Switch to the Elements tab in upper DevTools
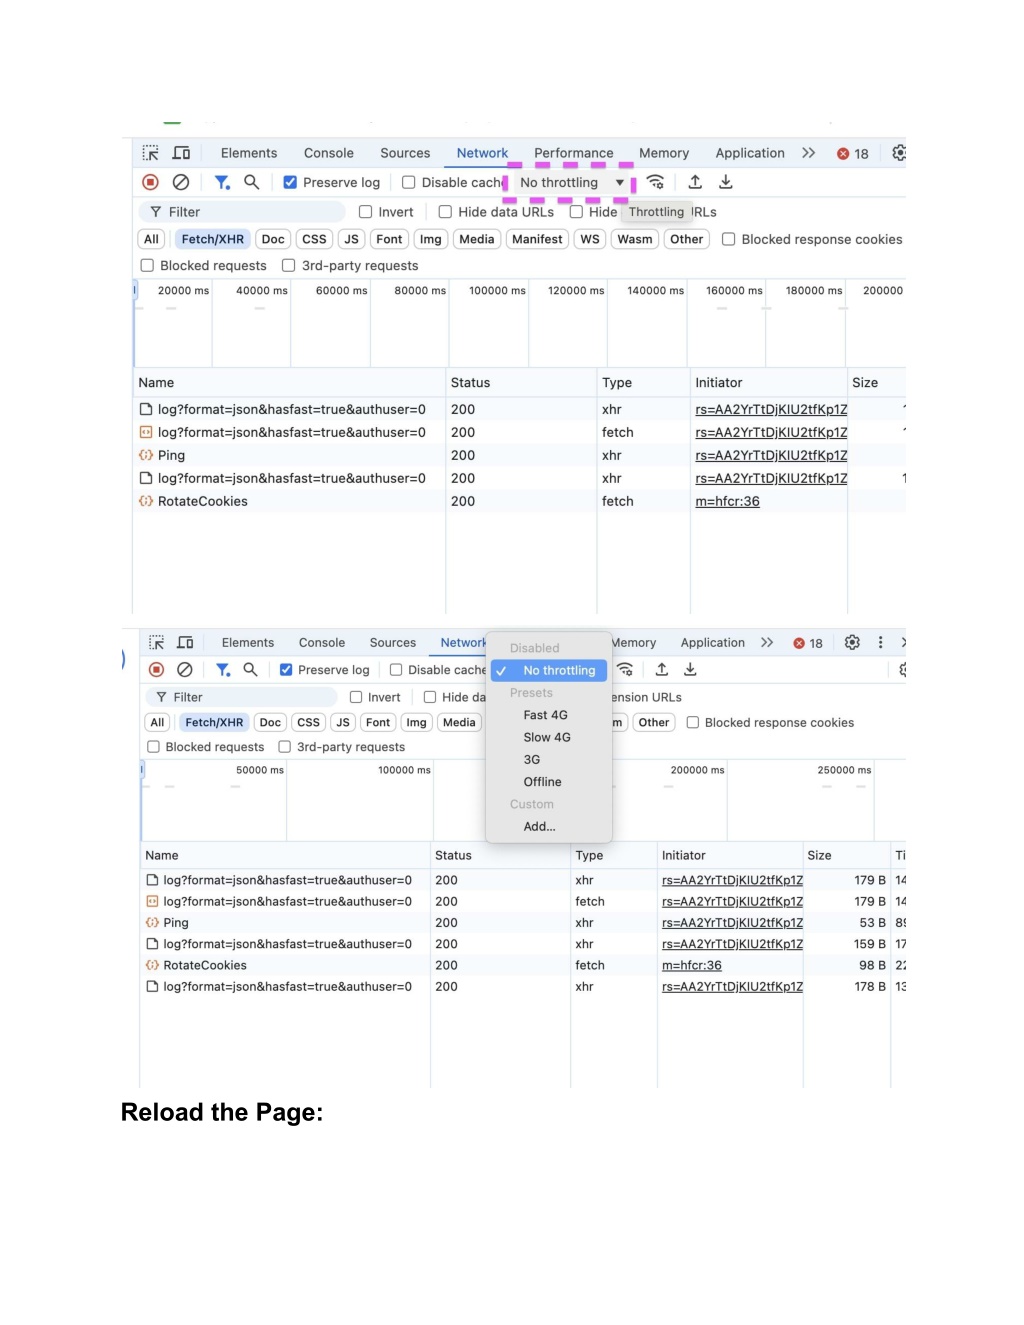Viewport: 1024px width, 1325px height. pyautogui.click(x=249, y=153)
